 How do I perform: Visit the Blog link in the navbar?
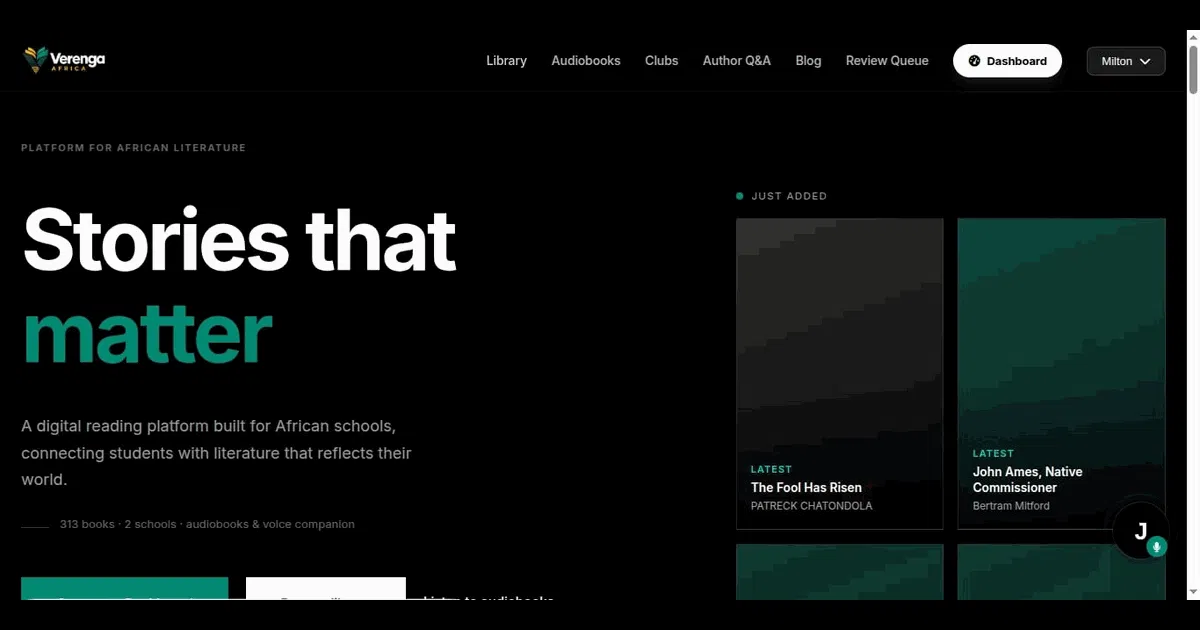809,61
